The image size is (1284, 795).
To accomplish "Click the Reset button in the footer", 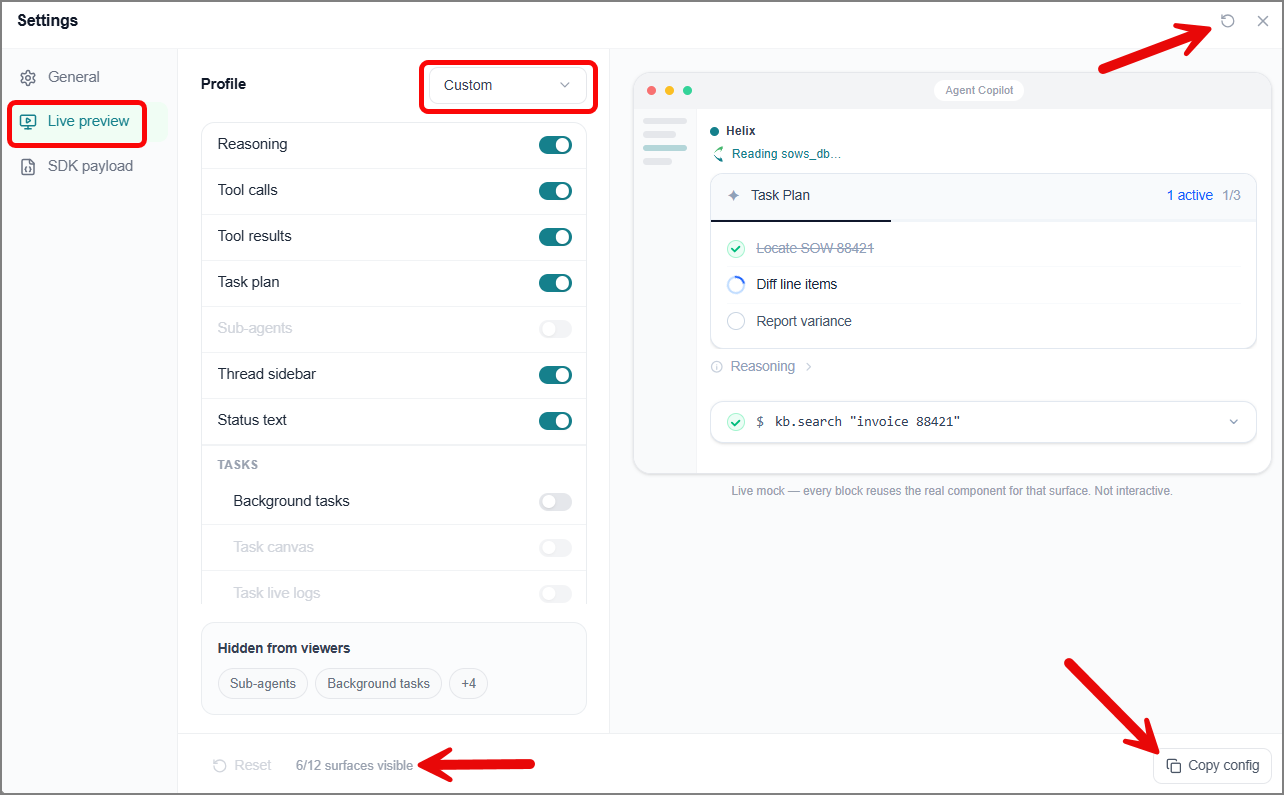I will 242,765.
